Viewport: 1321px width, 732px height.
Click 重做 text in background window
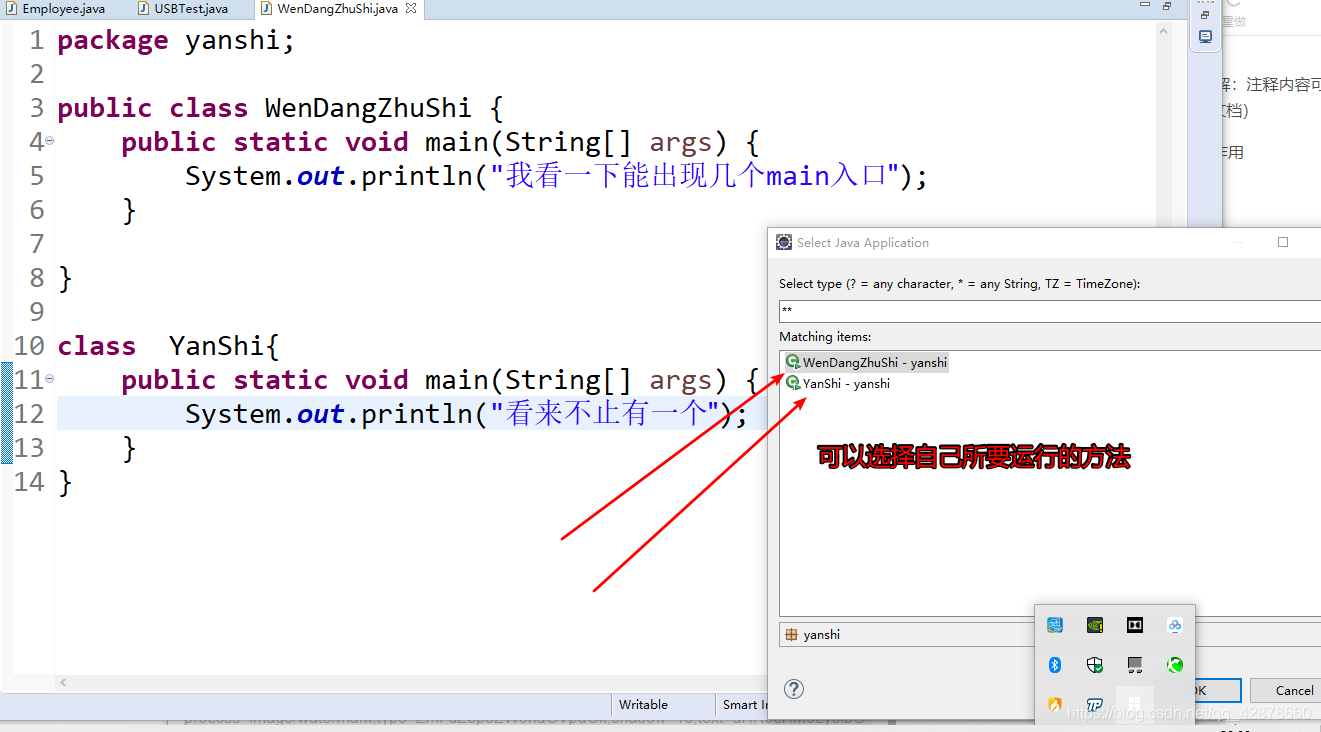click(x=1234, y=21)
